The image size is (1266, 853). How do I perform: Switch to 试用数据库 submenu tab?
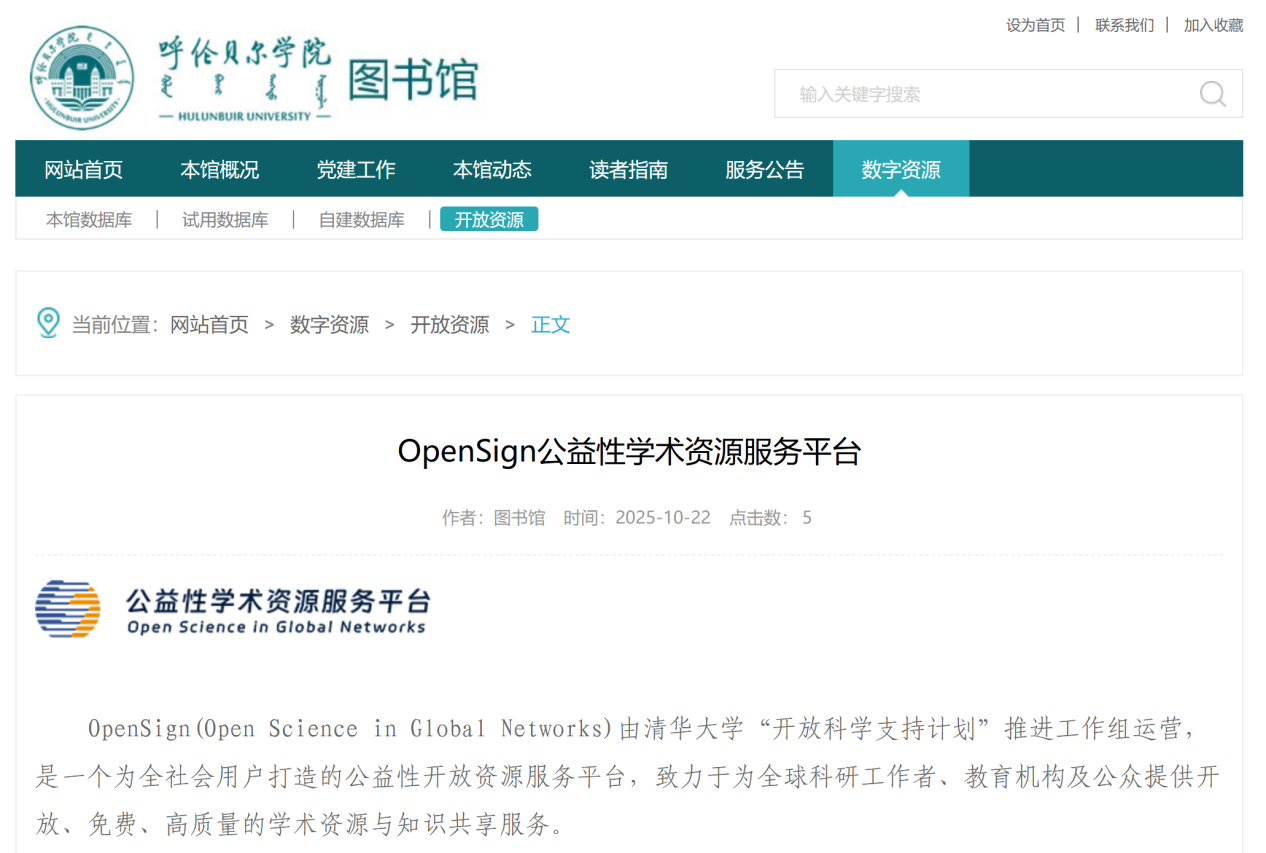click(x=225, y=220)
